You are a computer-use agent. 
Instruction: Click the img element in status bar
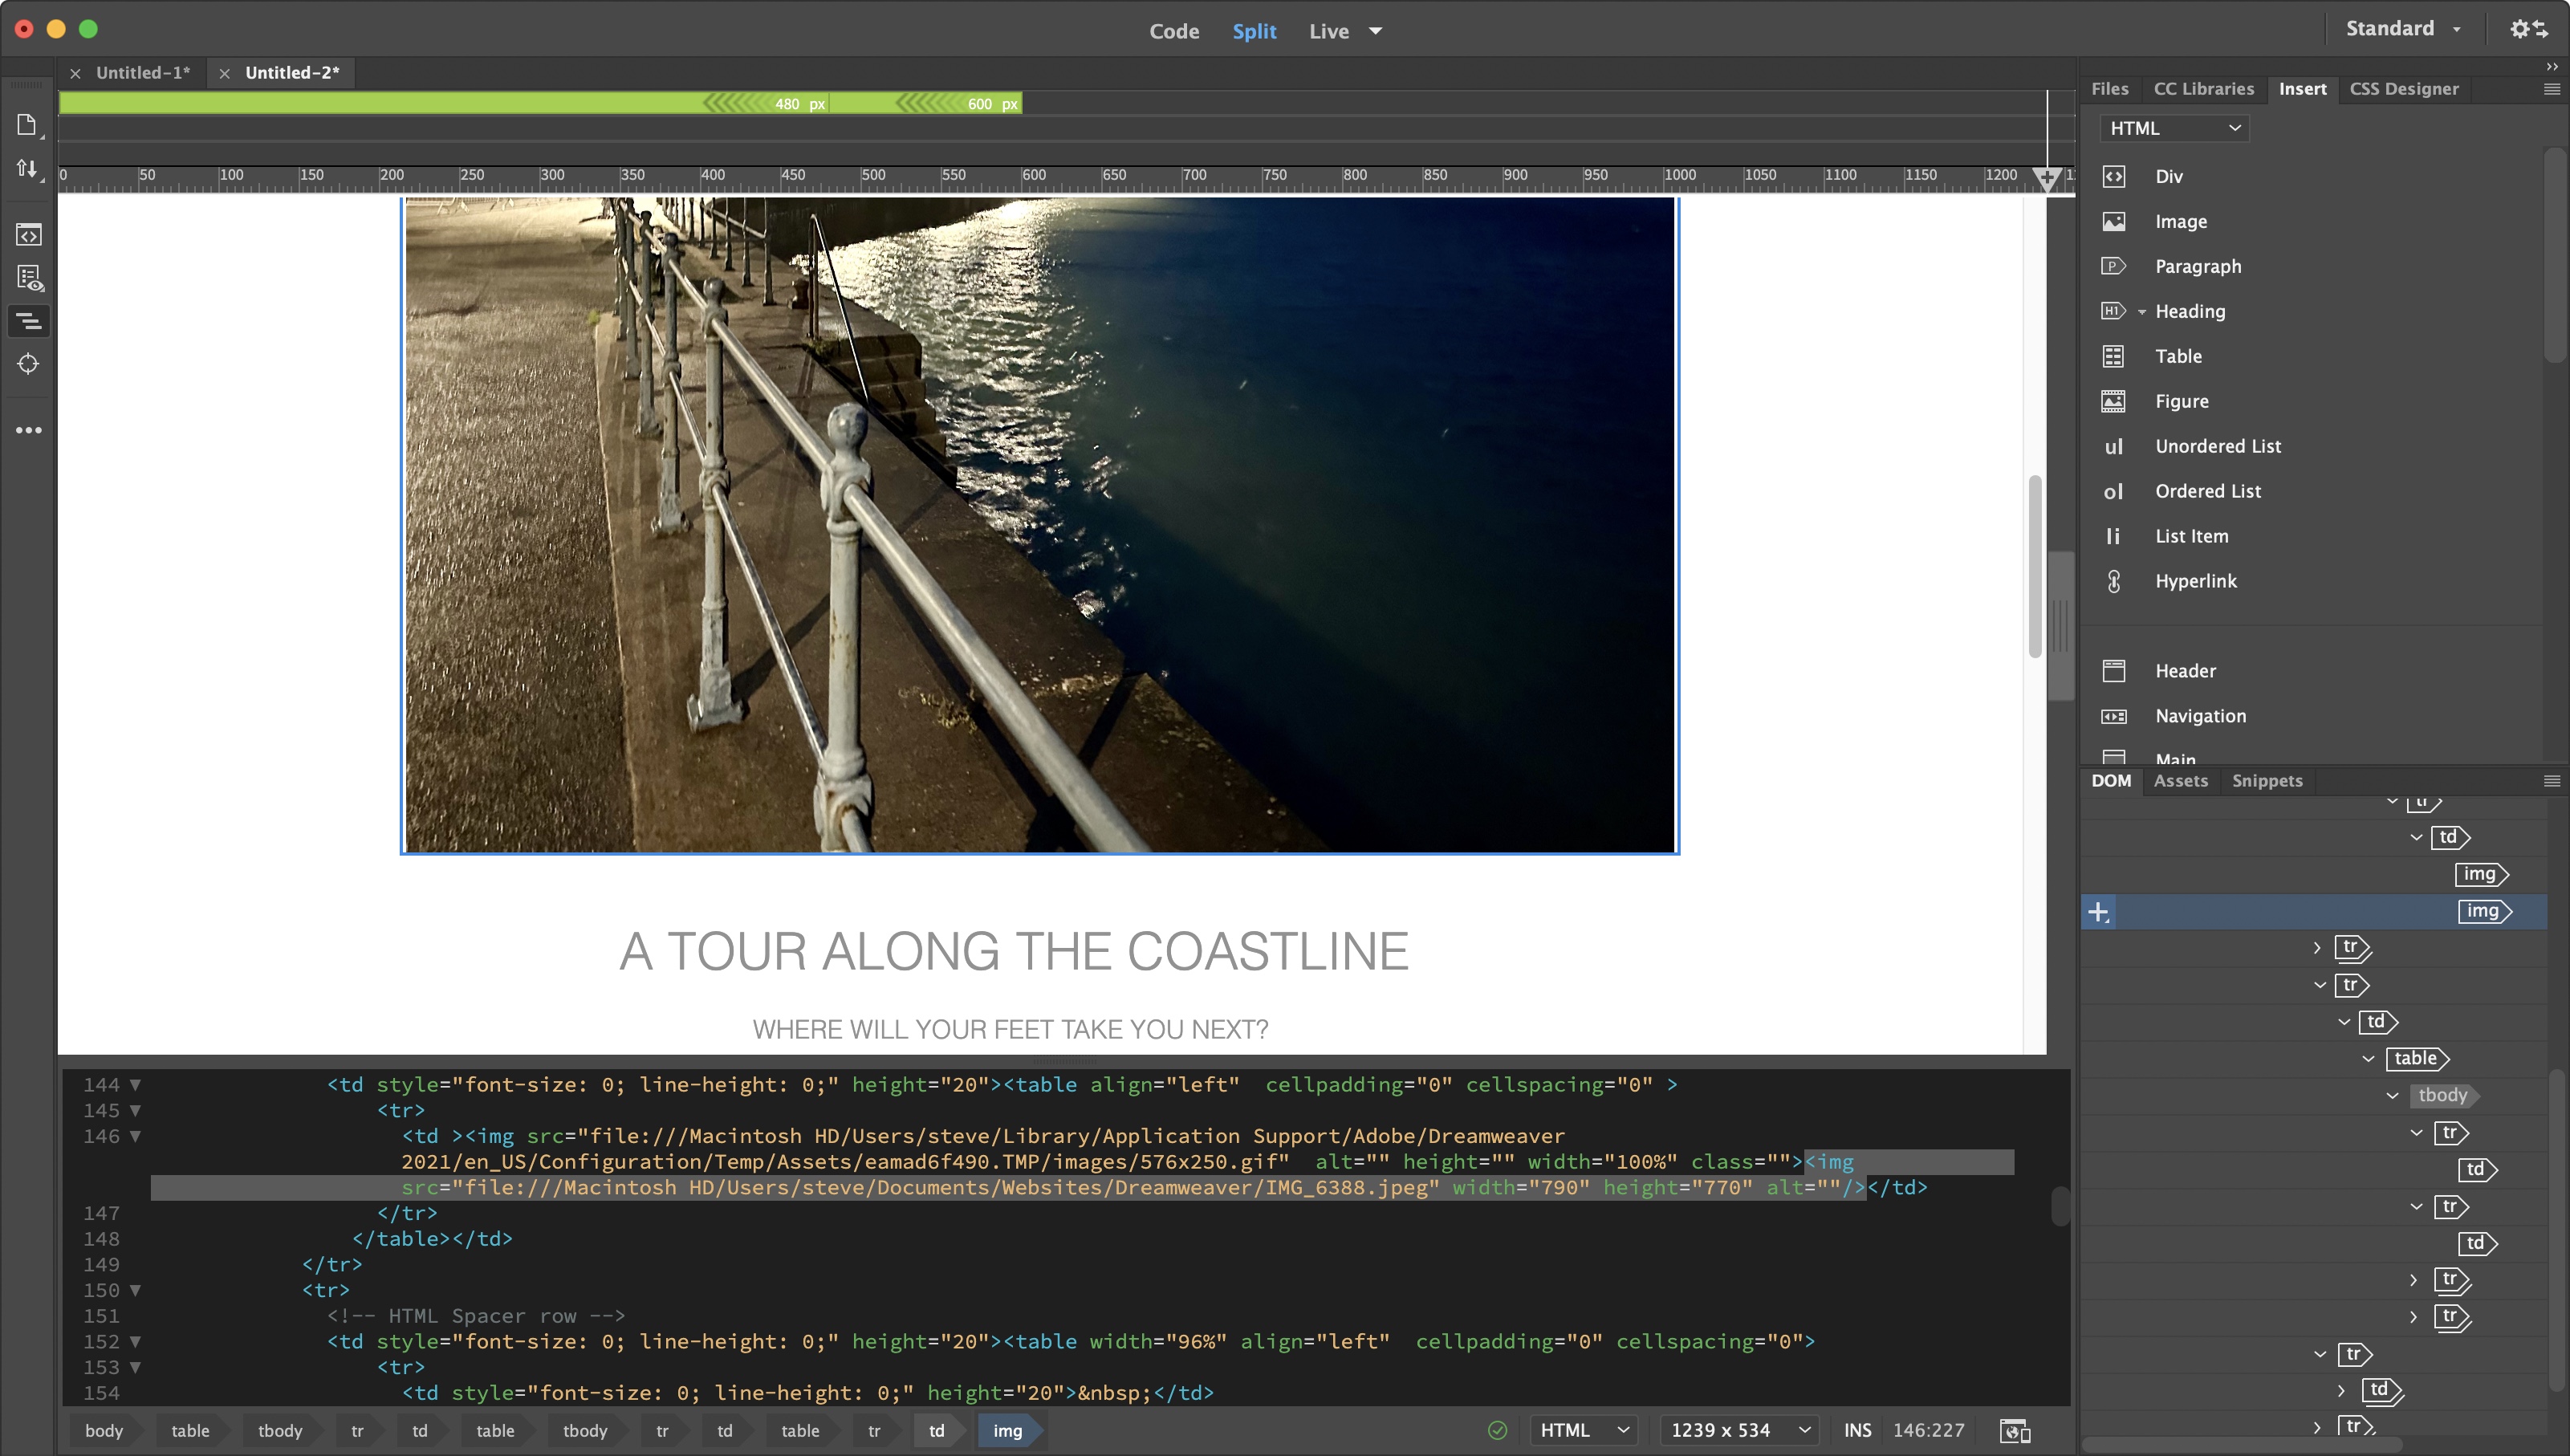pyautogui.click(x=1008, y=1430)
